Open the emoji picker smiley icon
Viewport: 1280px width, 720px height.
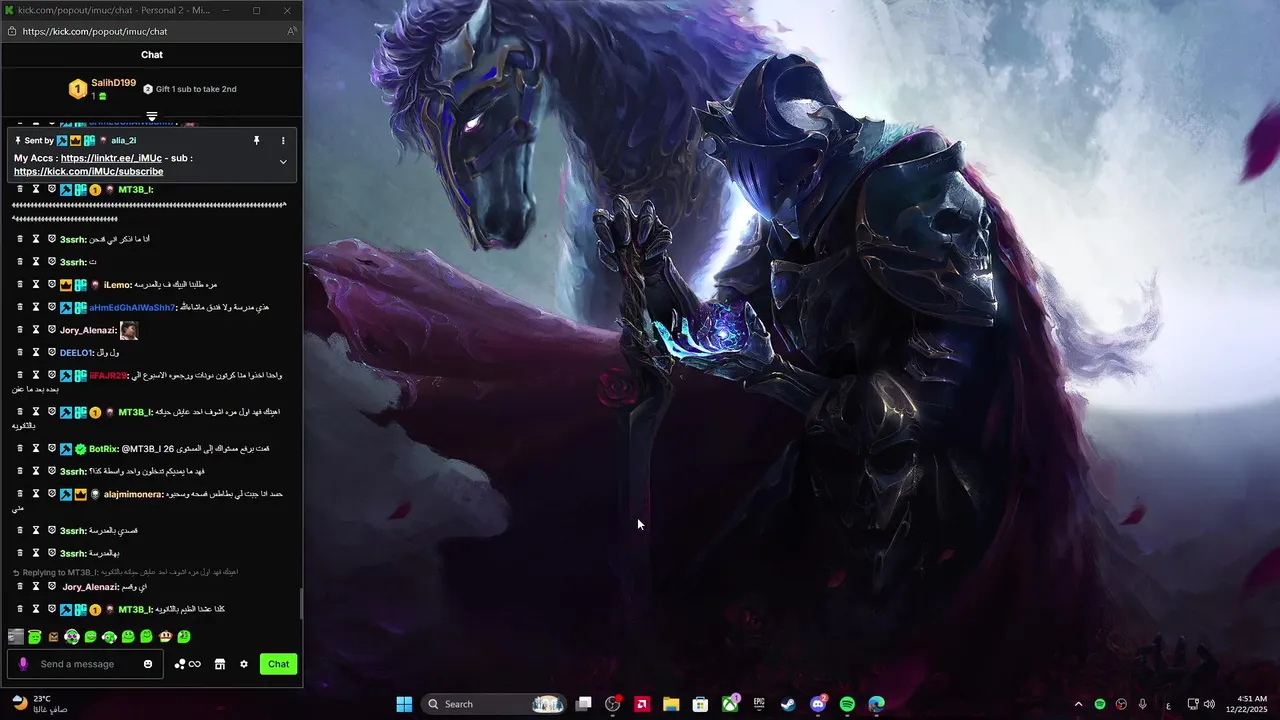[x=148, y=664]
